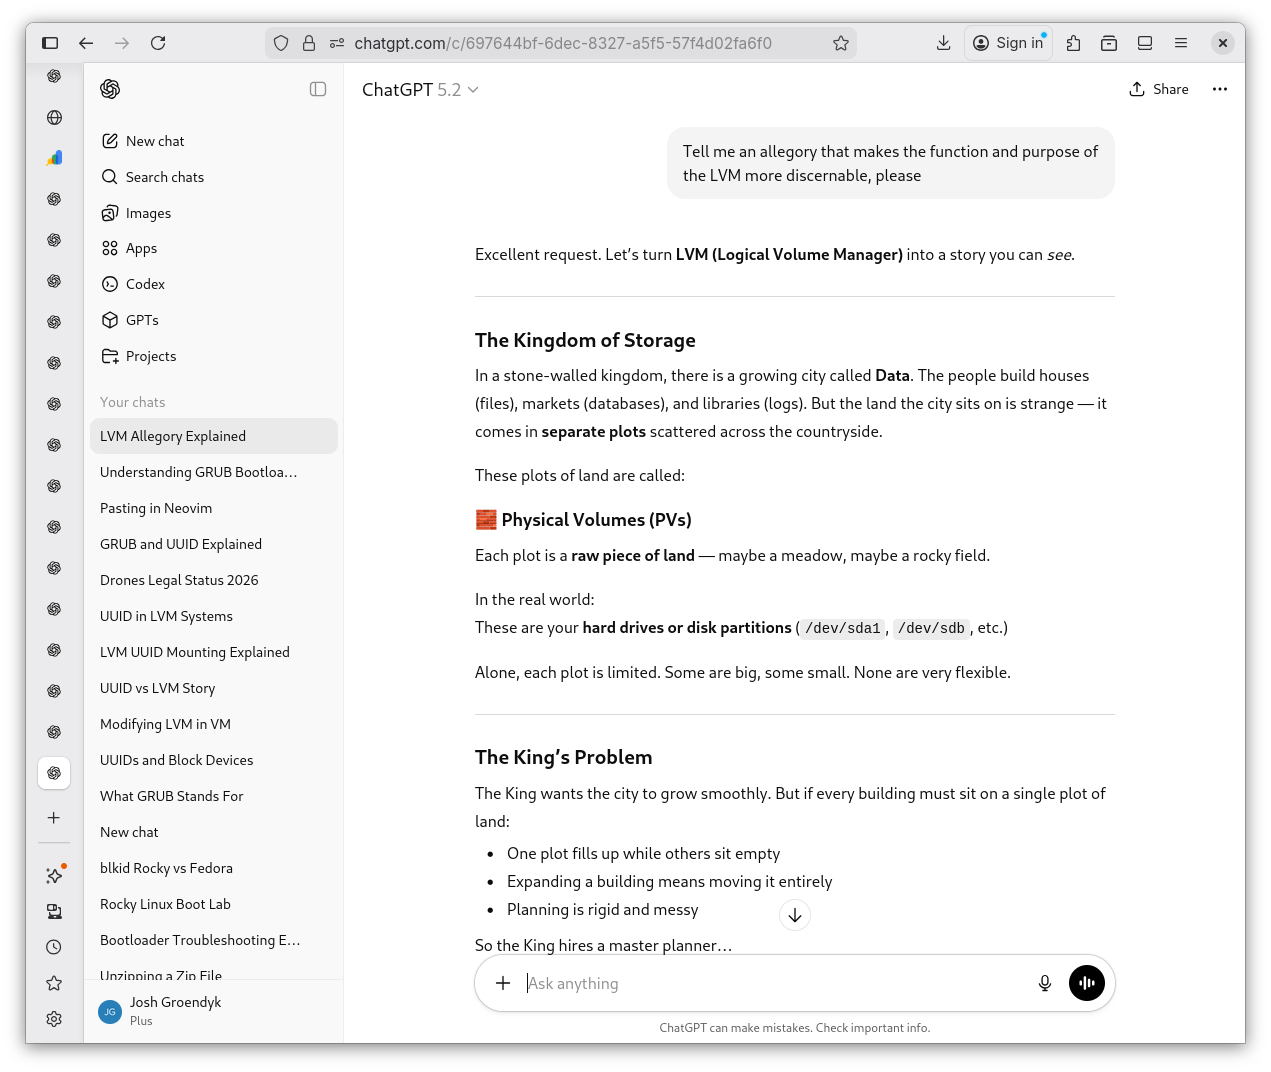Image resolution: width=1271 pixels, height=1072 pixels.
Task: Start voice mode with the waveform button
Action: [1086, 983]
